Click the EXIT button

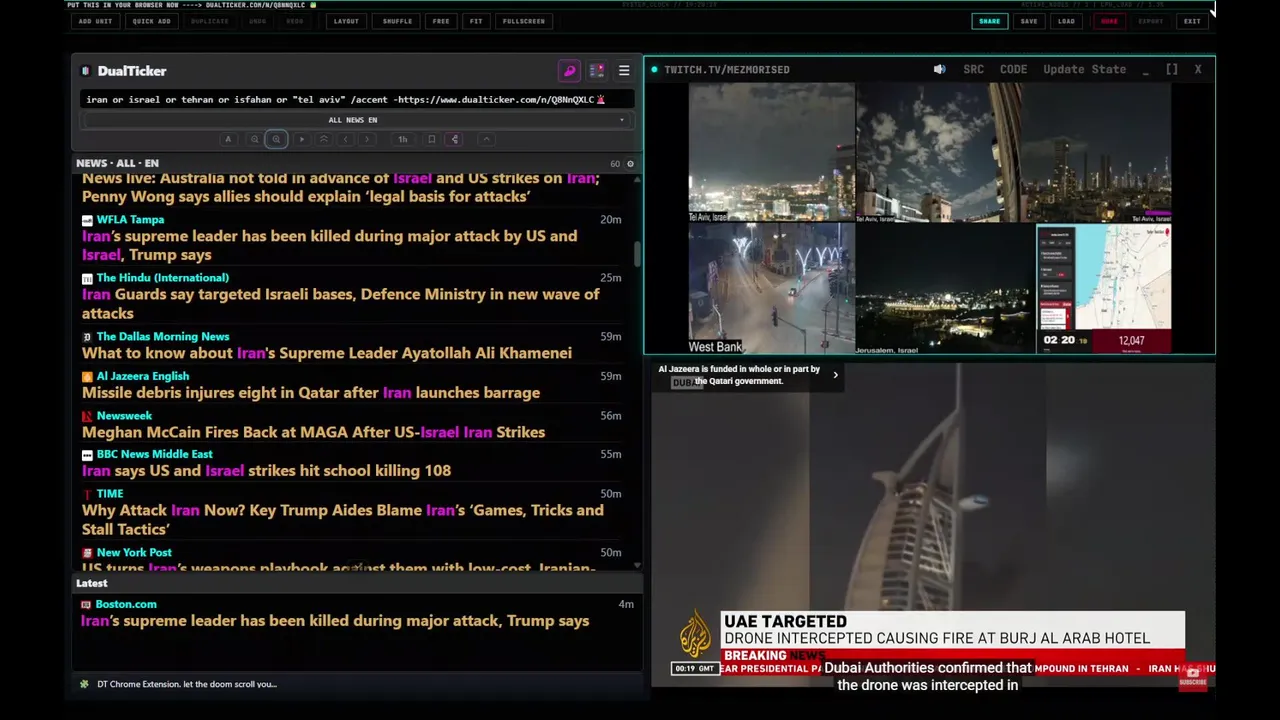pos(1192,21)
